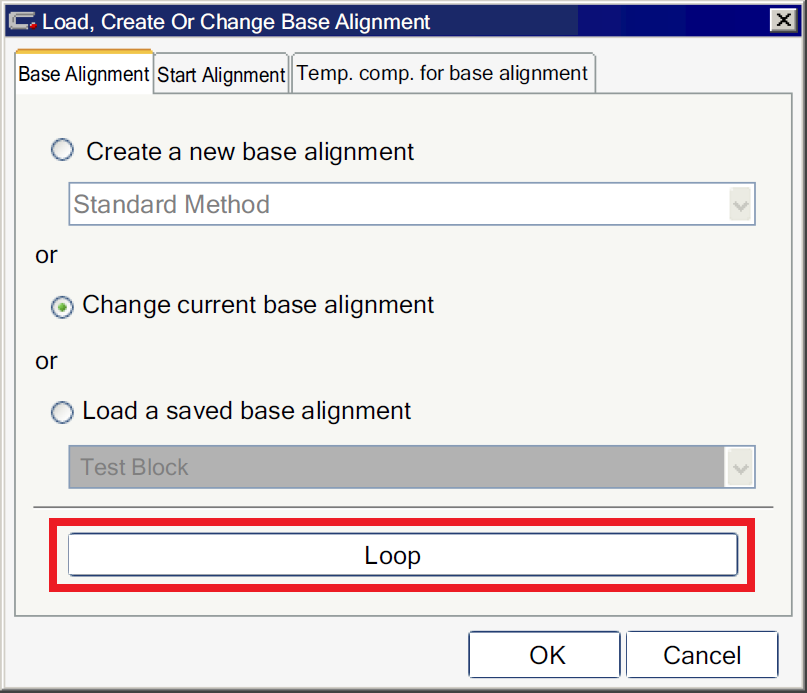Viewport: 807px width, 693px height.
Task: Click the "Load a saved base alignment" label text
Action: point(246,411)
